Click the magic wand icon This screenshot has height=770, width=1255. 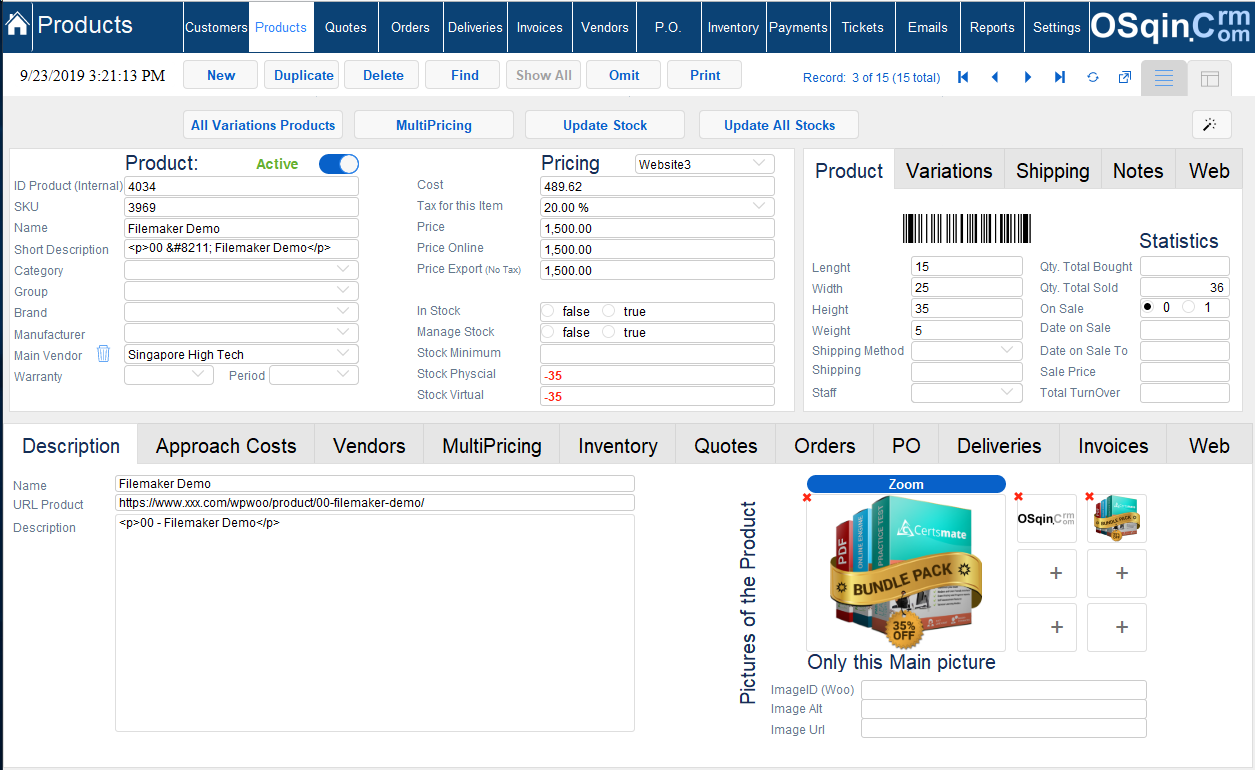point(1211,125)
